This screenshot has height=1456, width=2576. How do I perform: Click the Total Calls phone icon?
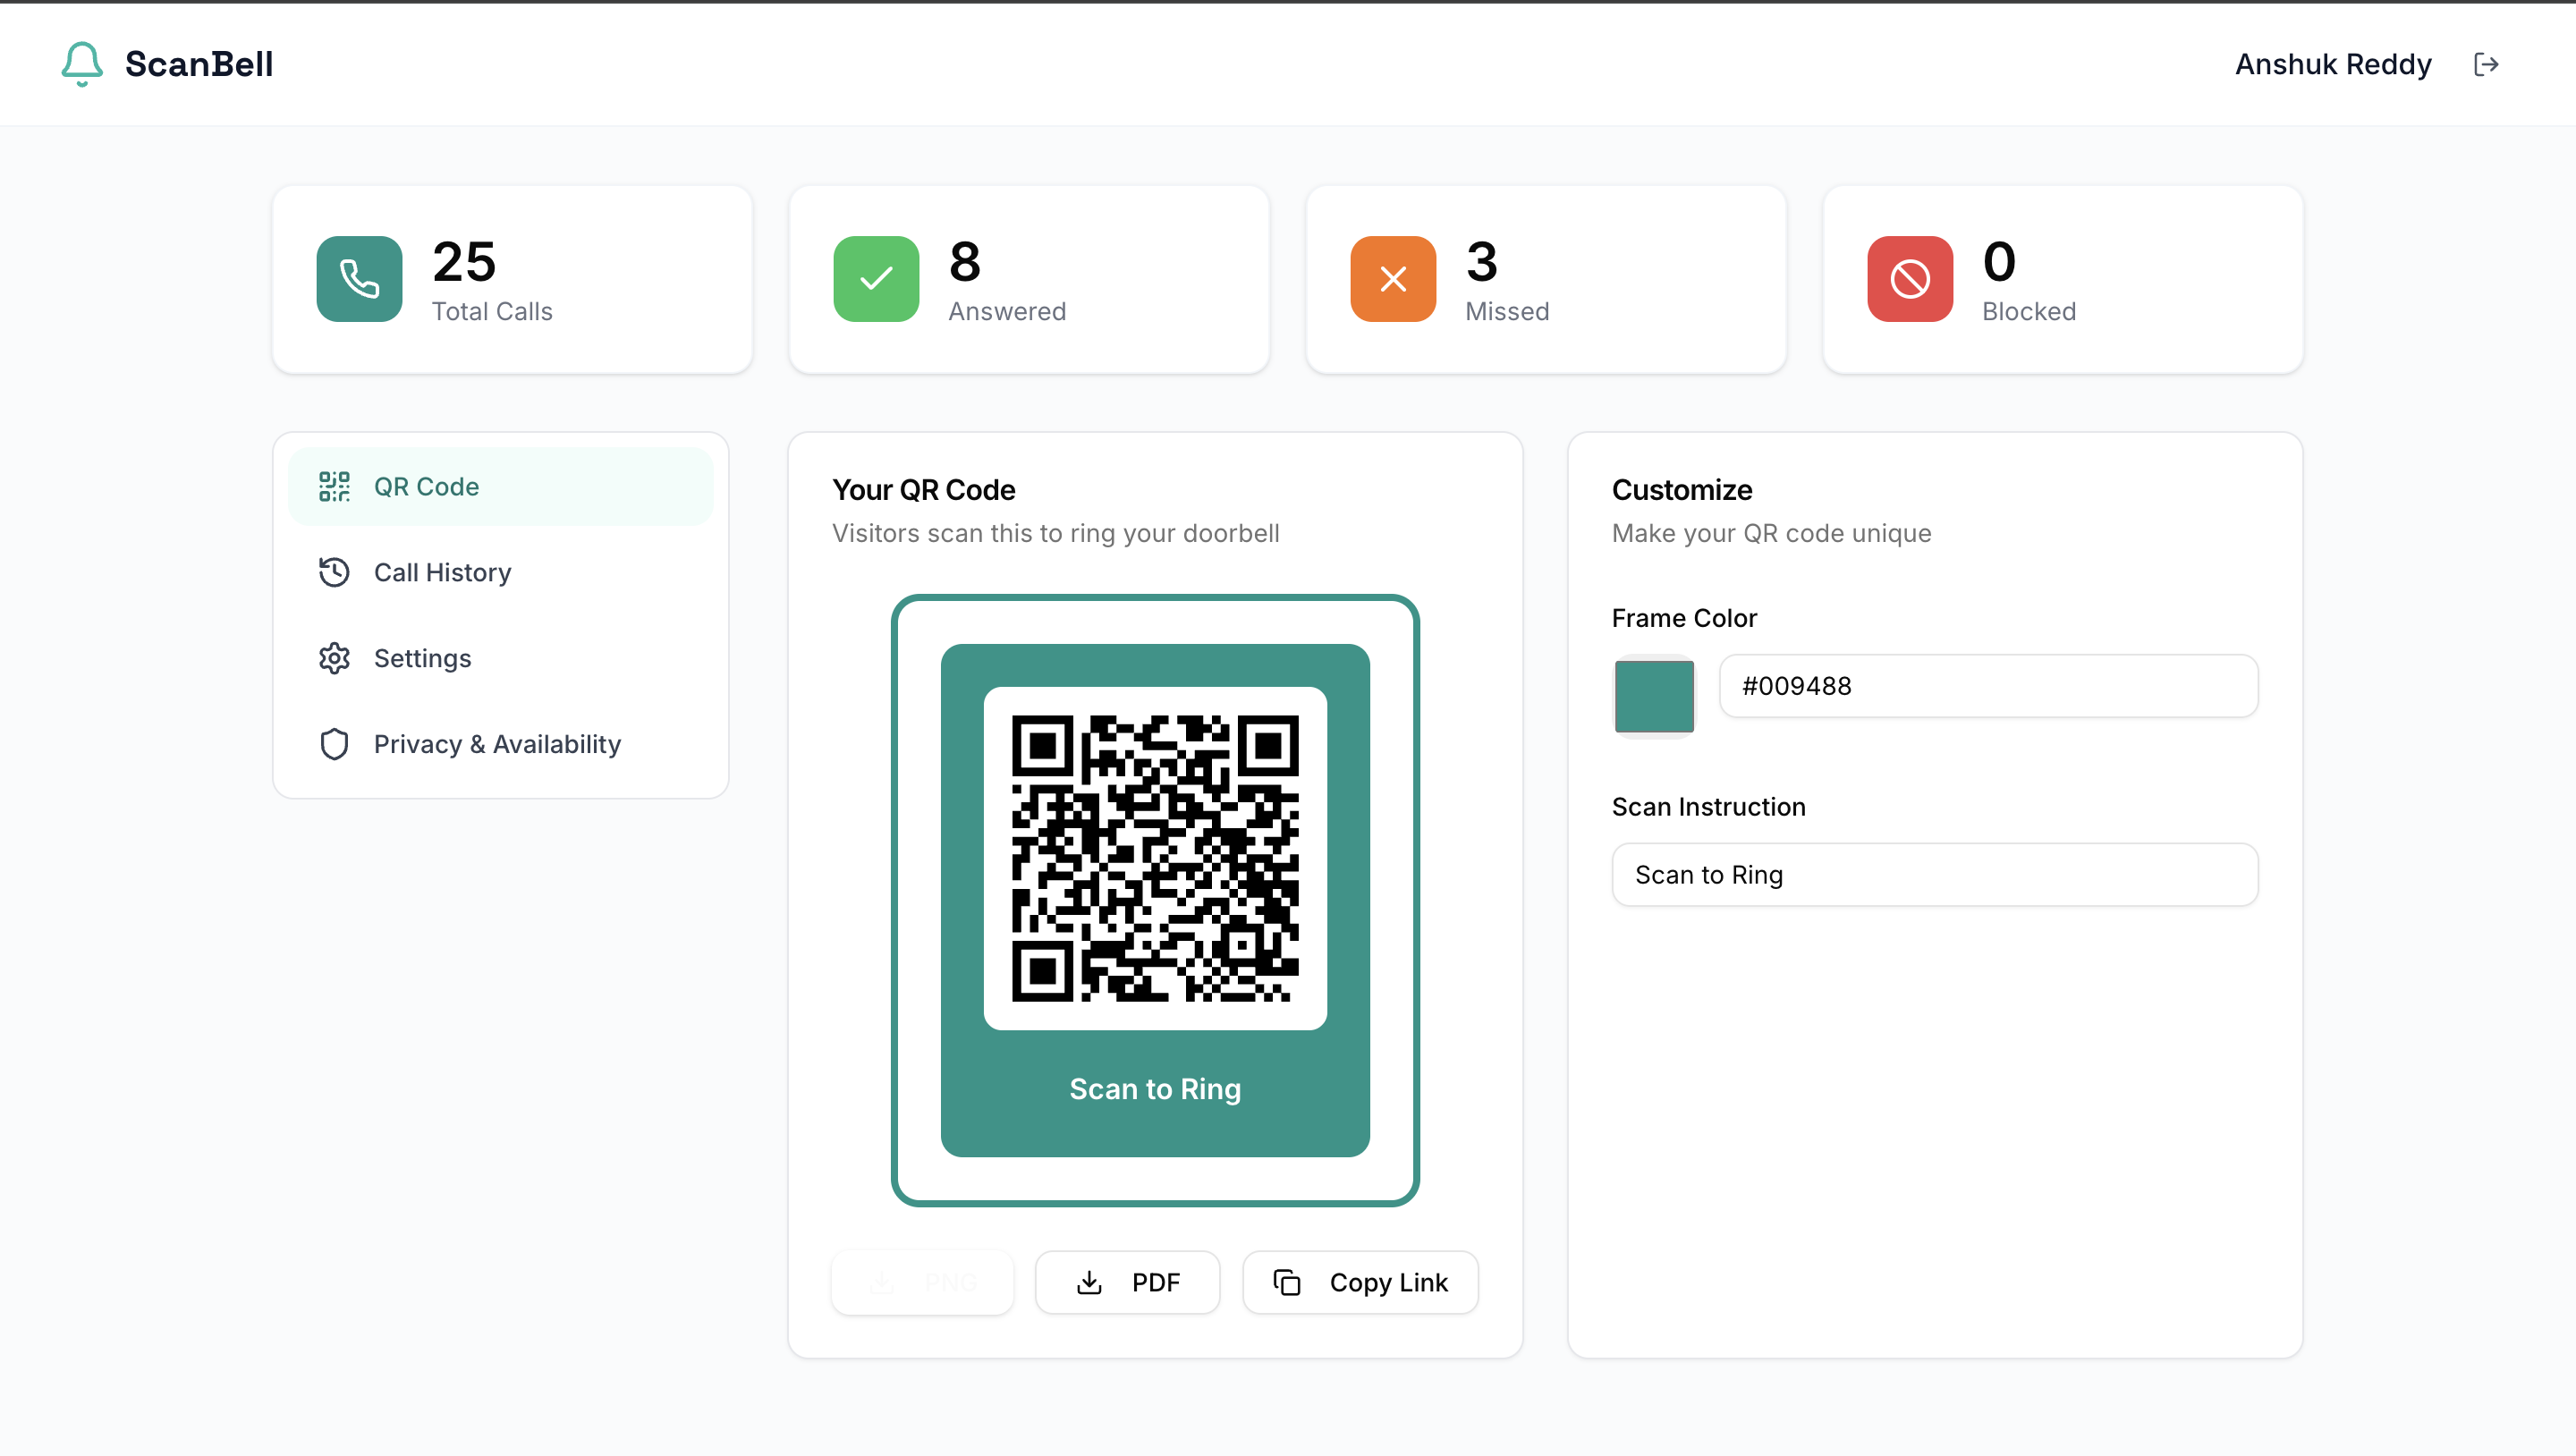(x=359, y=279)
